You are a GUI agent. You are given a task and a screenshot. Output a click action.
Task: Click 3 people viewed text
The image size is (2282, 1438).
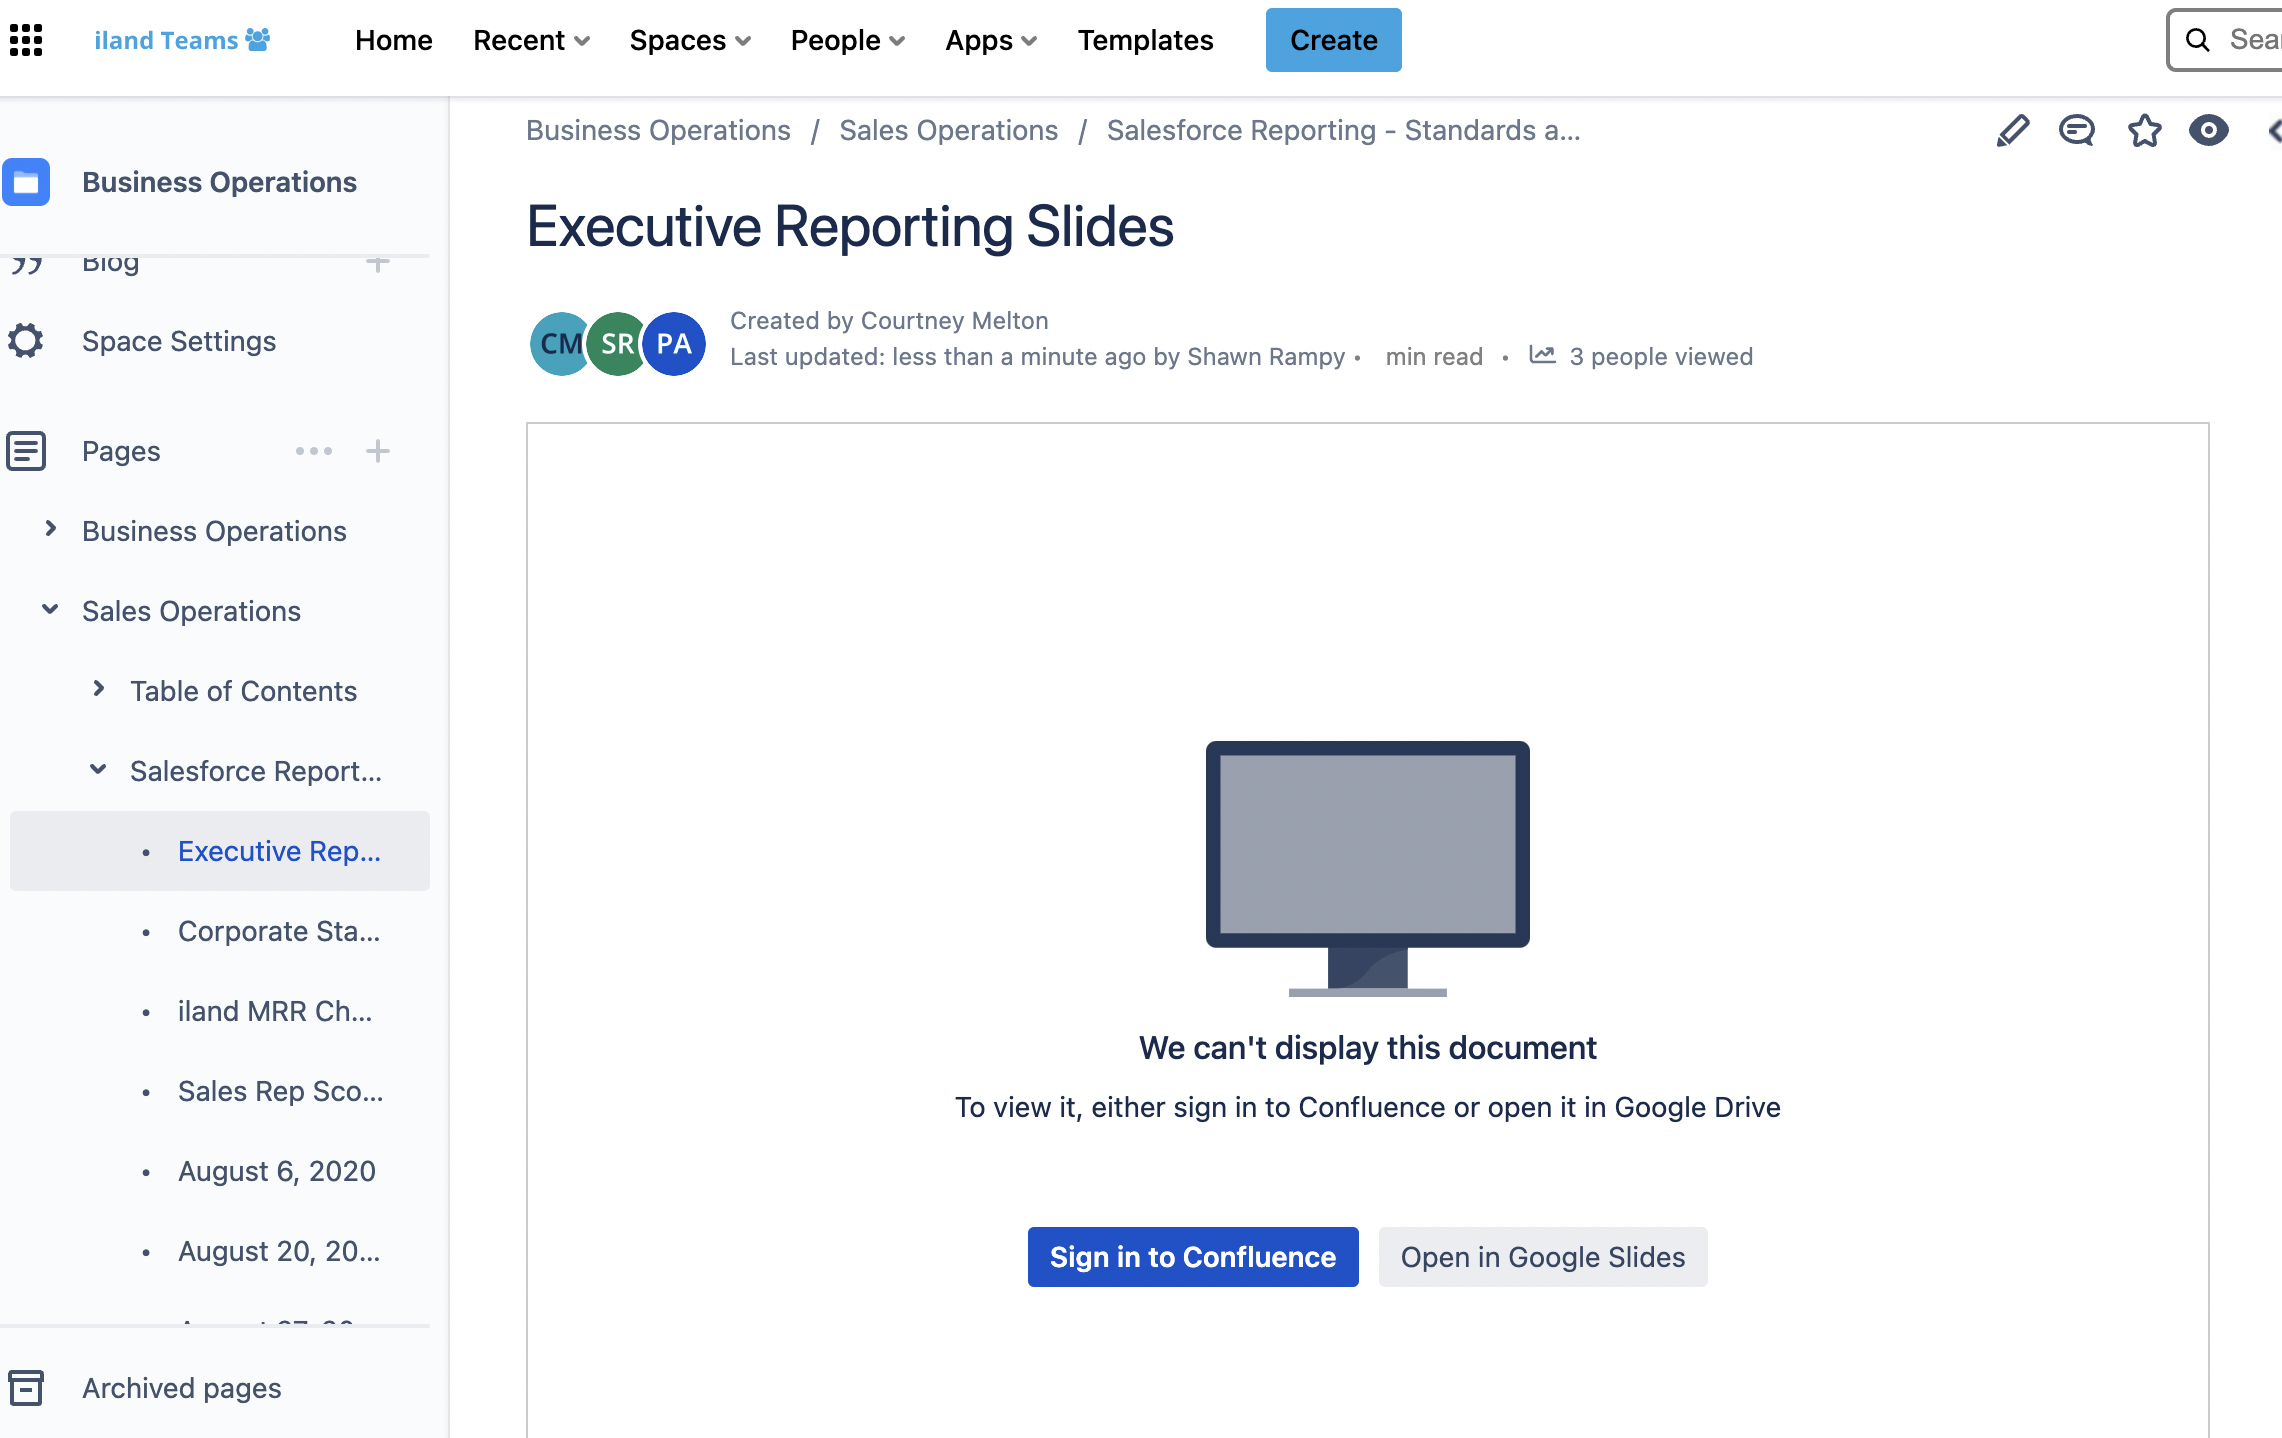tap(1661, 357)
